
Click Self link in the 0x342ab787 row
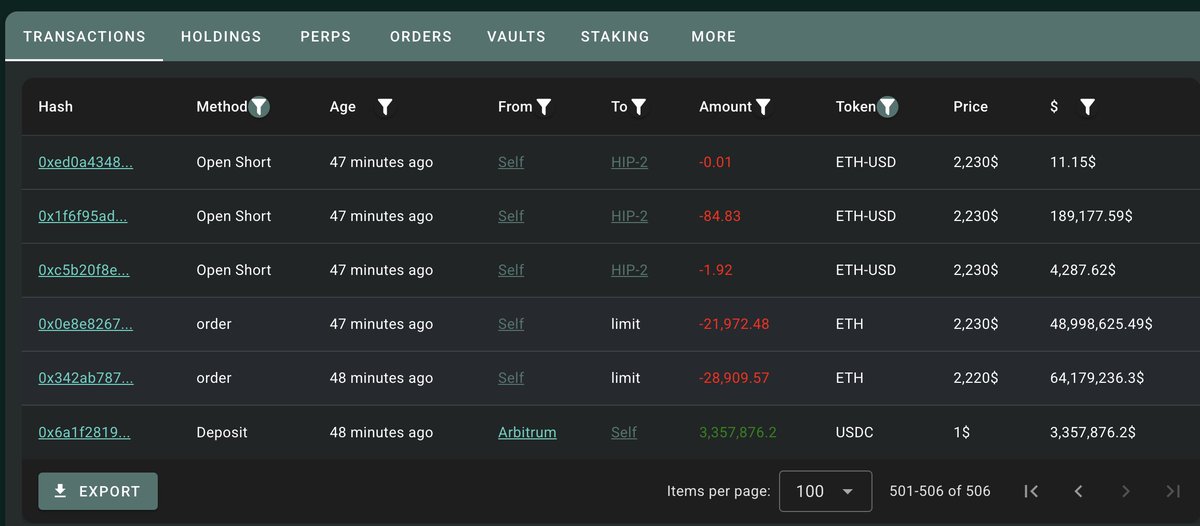pyautogui.click(x=511, y=378)
